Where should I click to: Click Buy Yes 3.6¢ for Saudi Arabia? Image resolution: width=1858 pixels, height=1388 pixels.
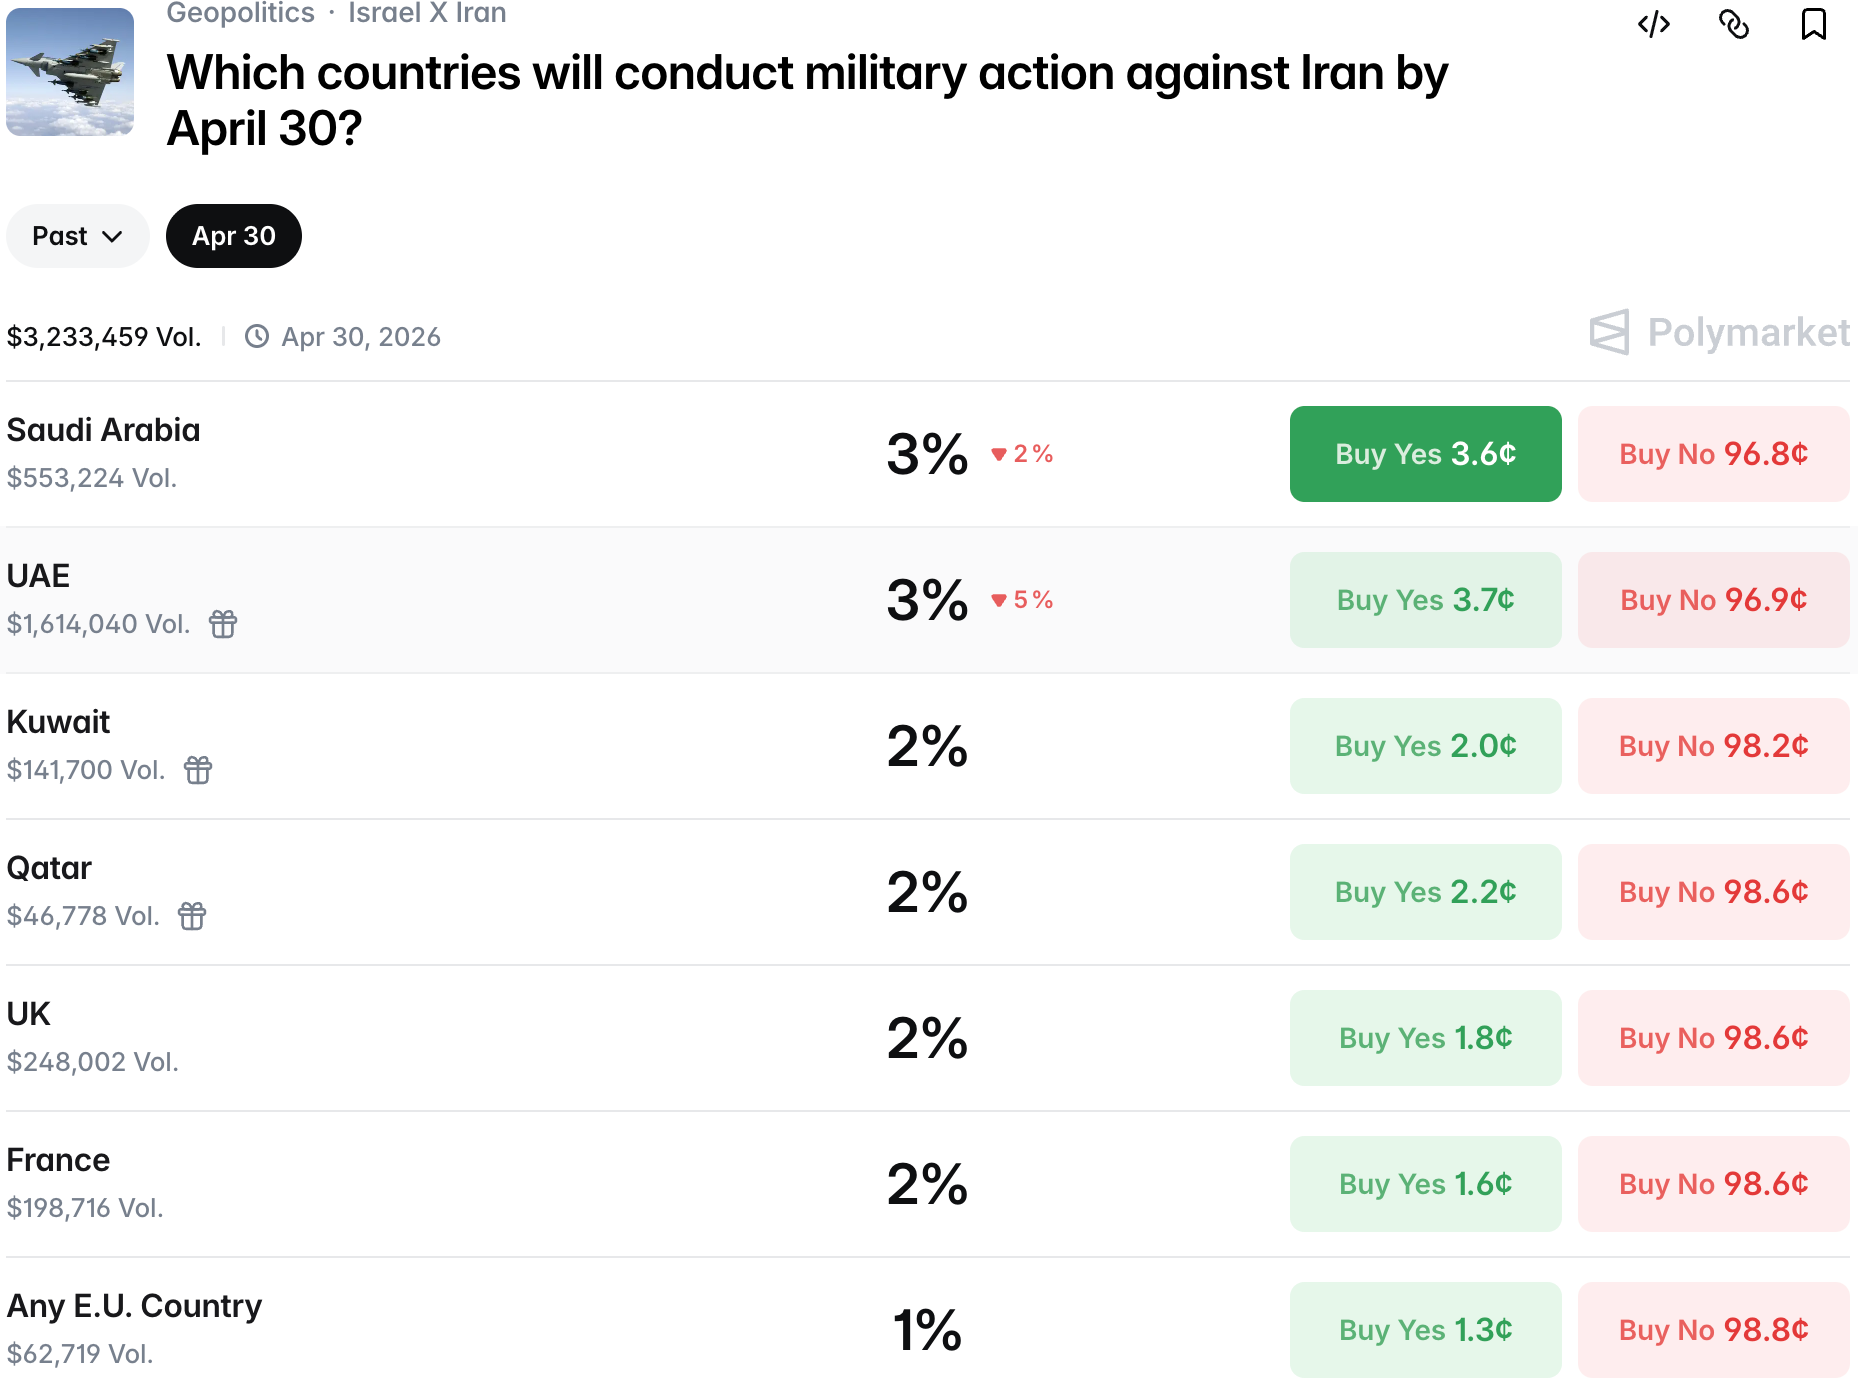tap(1425, 454)
